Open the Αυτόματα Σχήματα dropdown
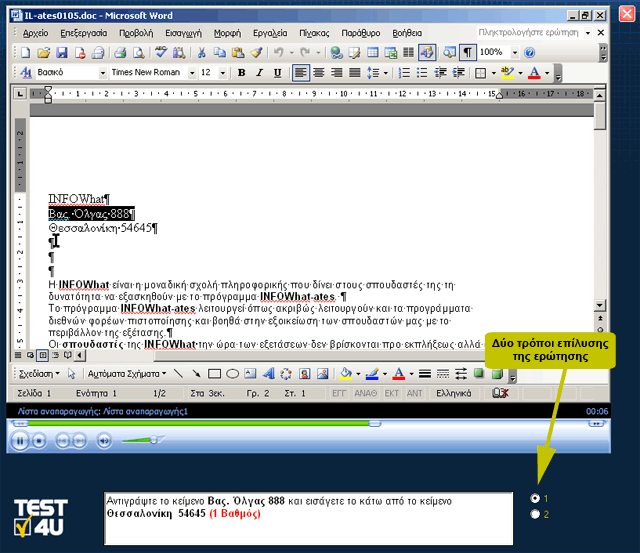The height and width of the screenshot is (553, 640). pos(127,373)
